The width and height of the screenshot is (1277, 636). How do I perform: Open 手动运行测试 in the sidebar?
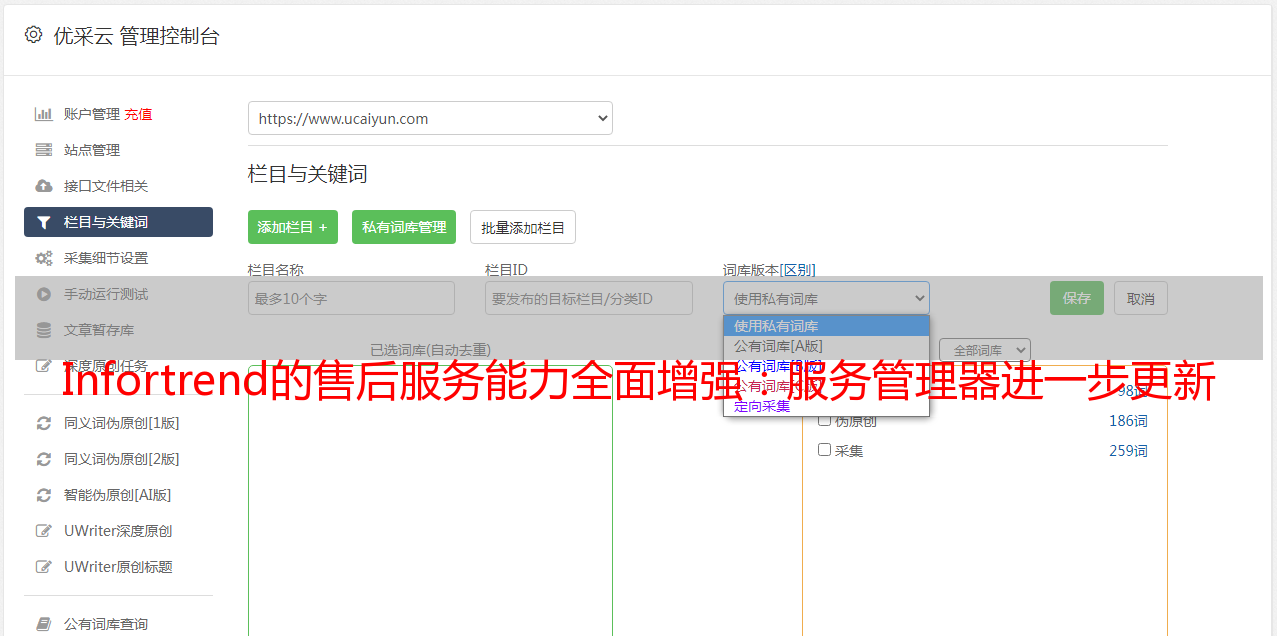tap(106, 294)
